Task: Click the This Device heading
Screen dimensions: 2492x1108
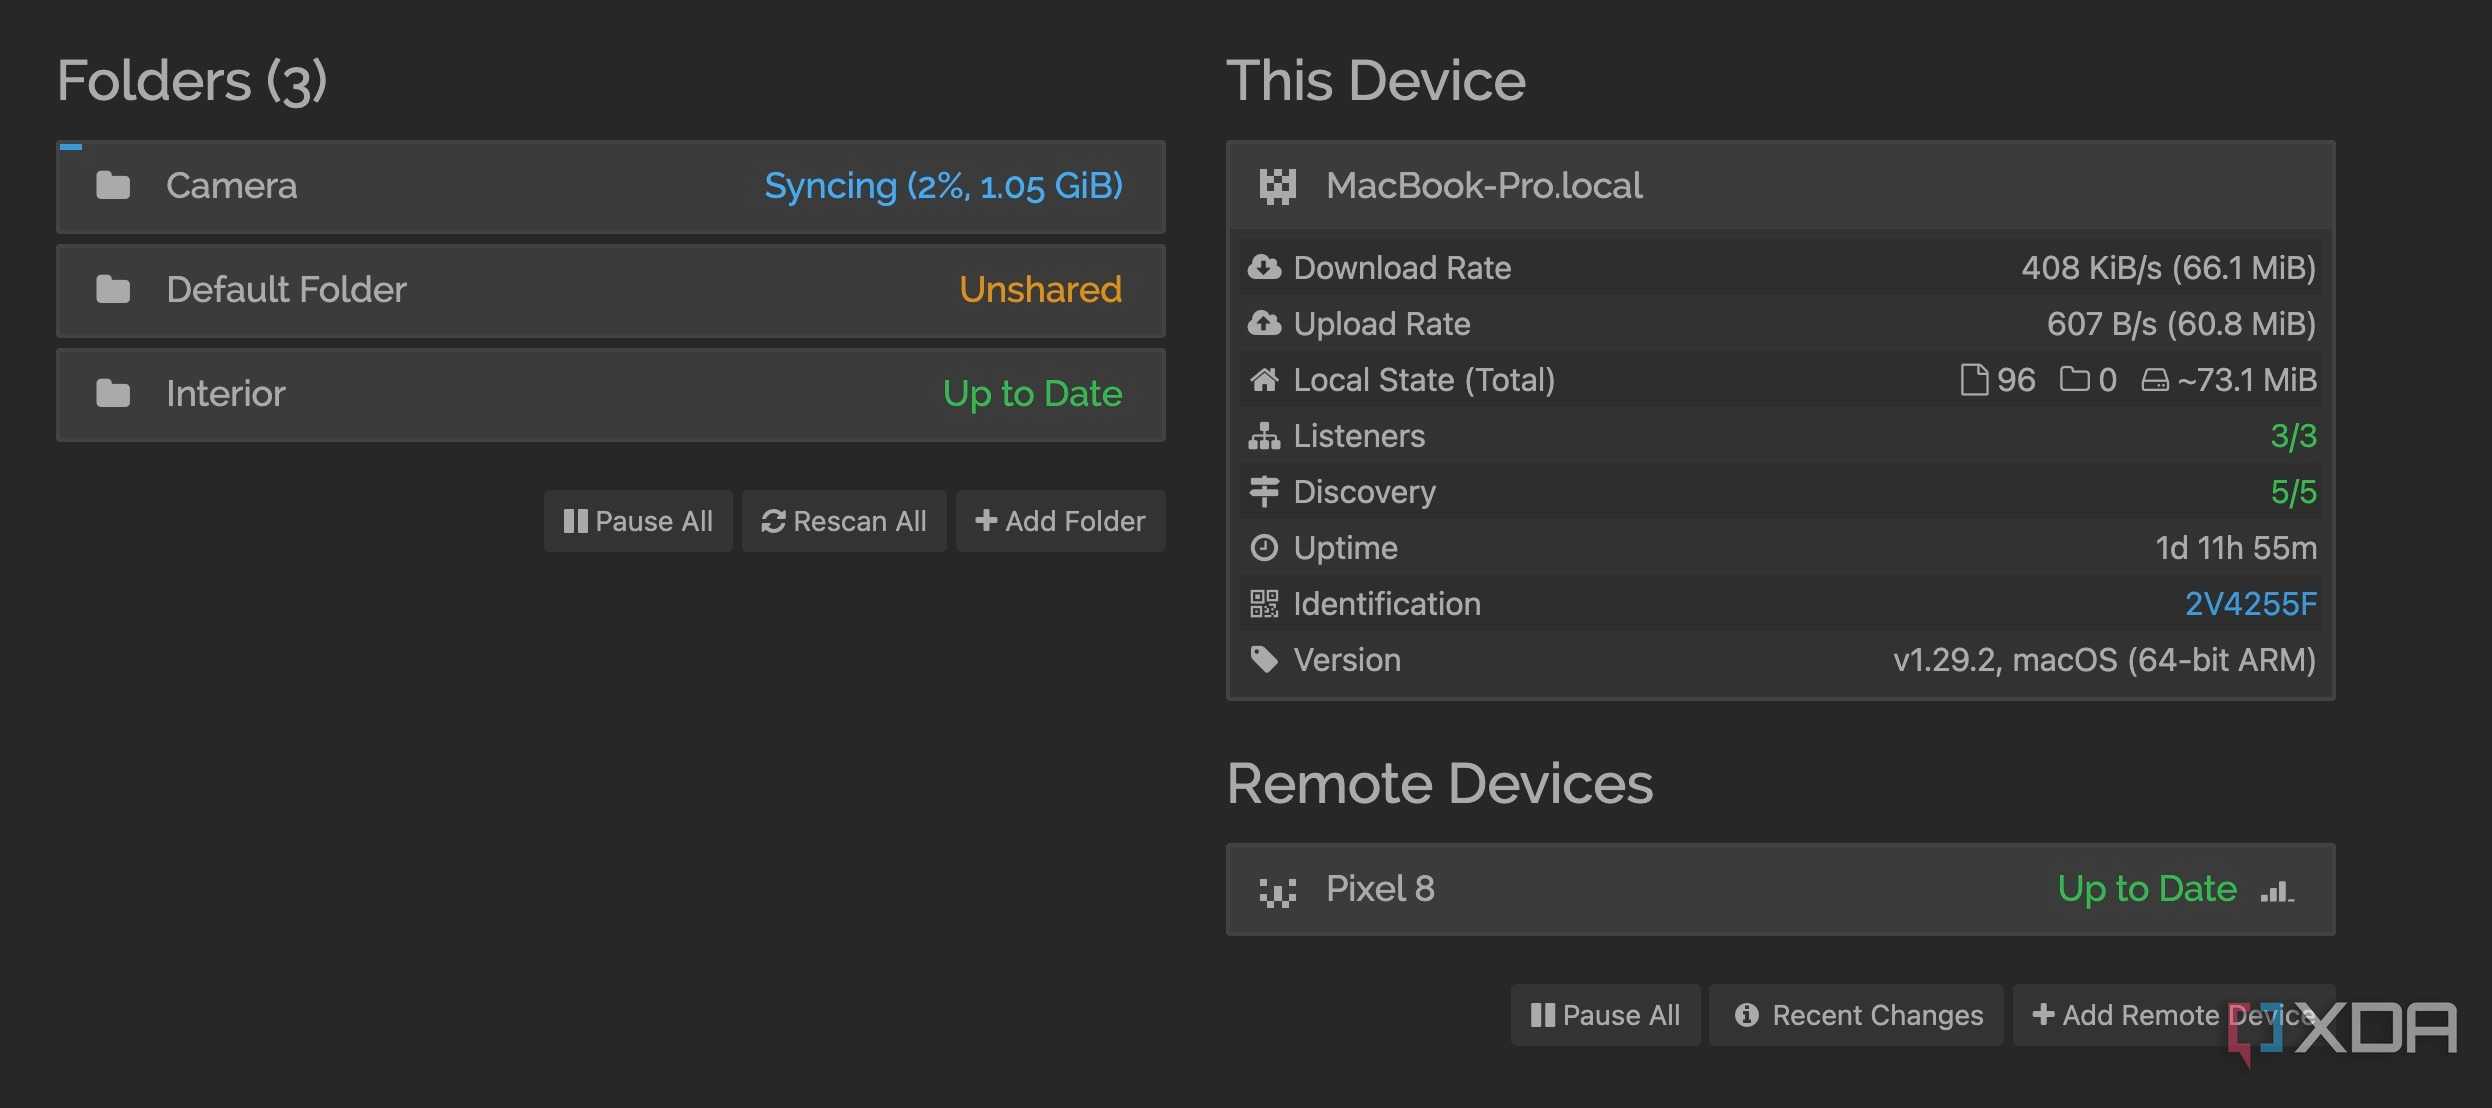Action: coord(1376,81)
